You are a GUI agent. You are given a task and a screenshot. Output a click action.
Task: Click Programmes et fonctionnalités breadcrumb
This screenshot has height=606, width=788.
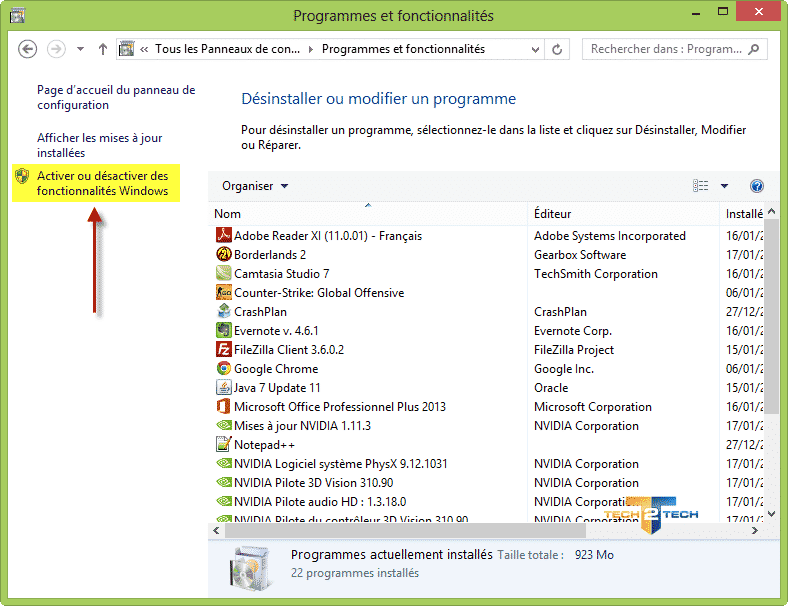(x=403, y=49)
